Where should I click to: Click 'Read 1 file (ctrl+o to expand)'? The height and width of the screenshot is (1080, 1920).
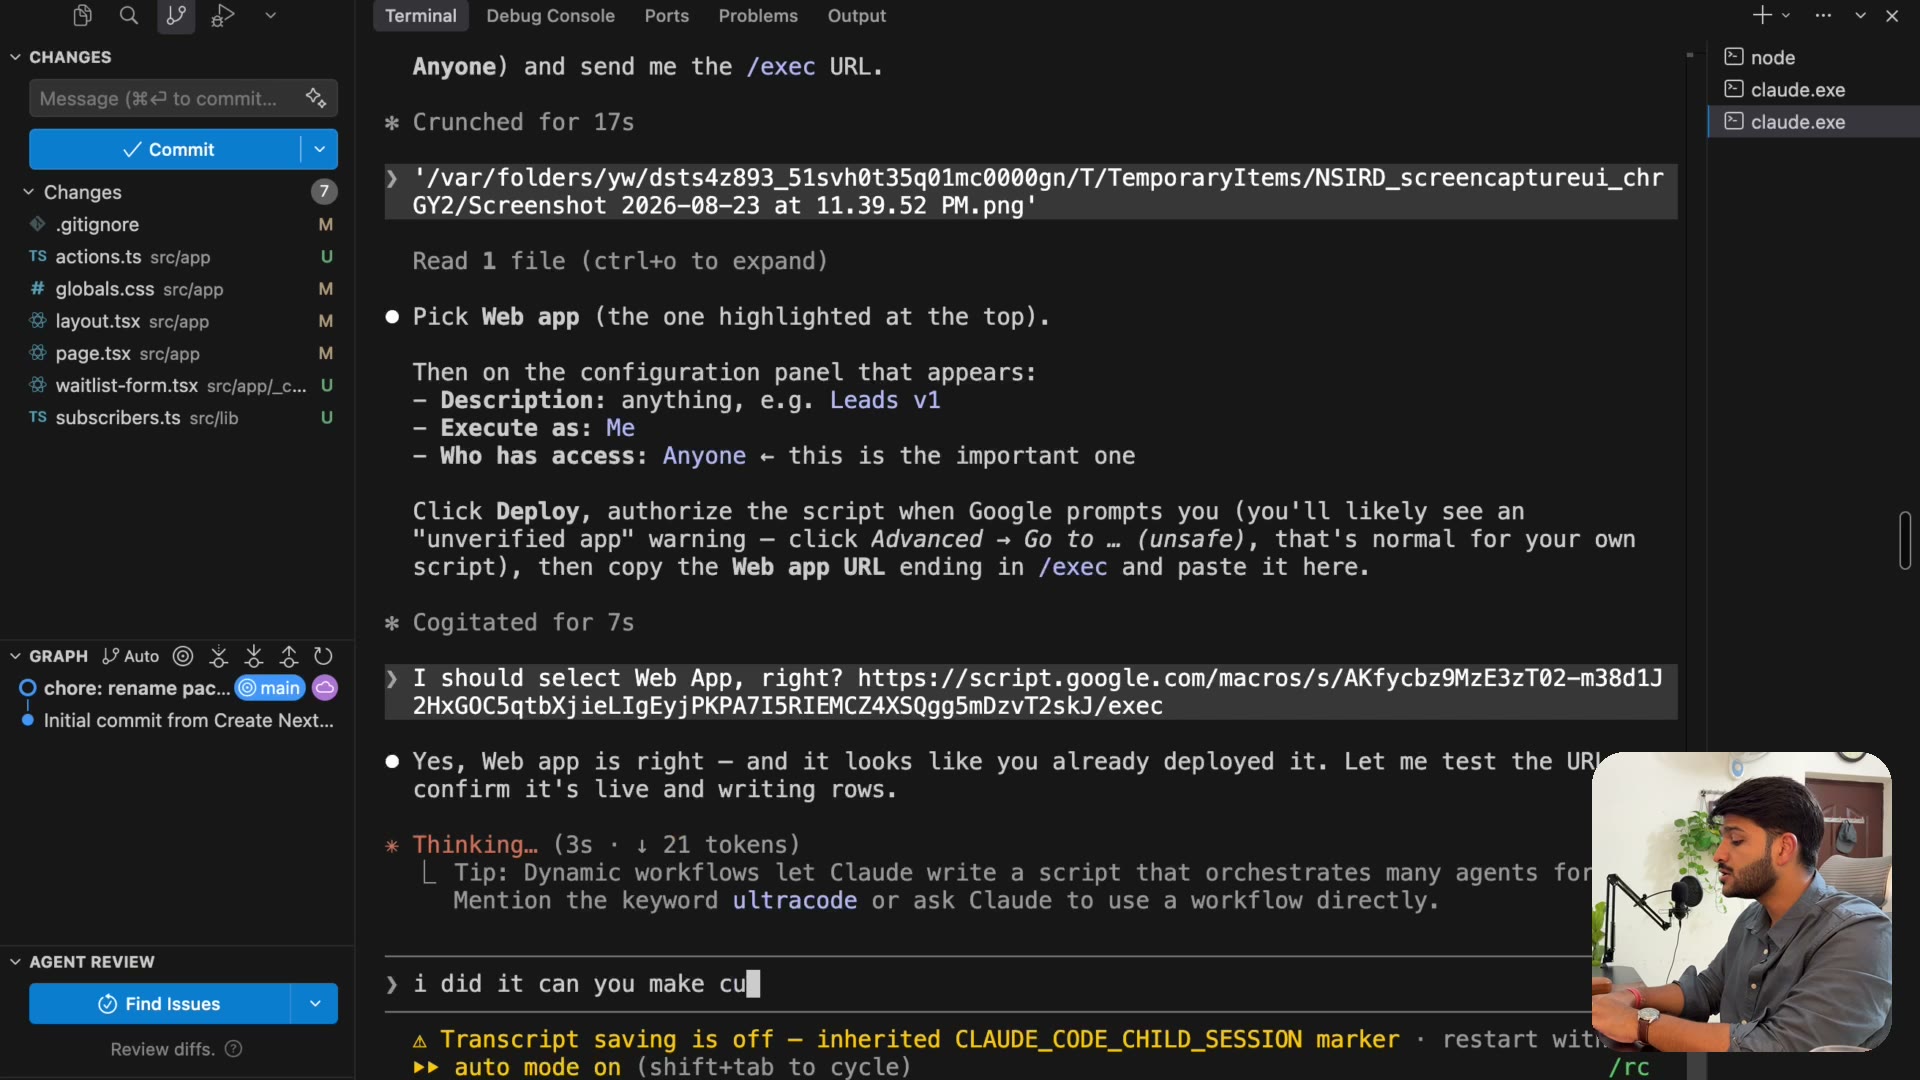pos(620,261)
